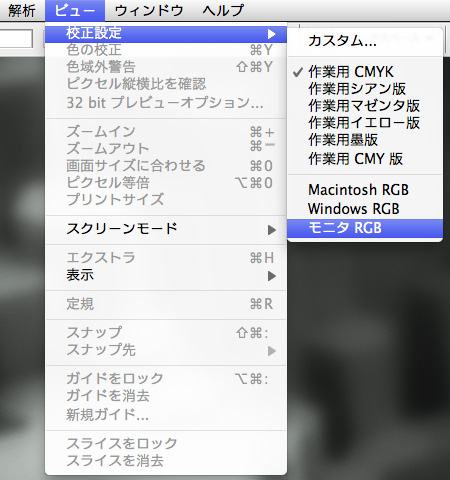Open the ヘルプ menu

click(x=223, y=10)
